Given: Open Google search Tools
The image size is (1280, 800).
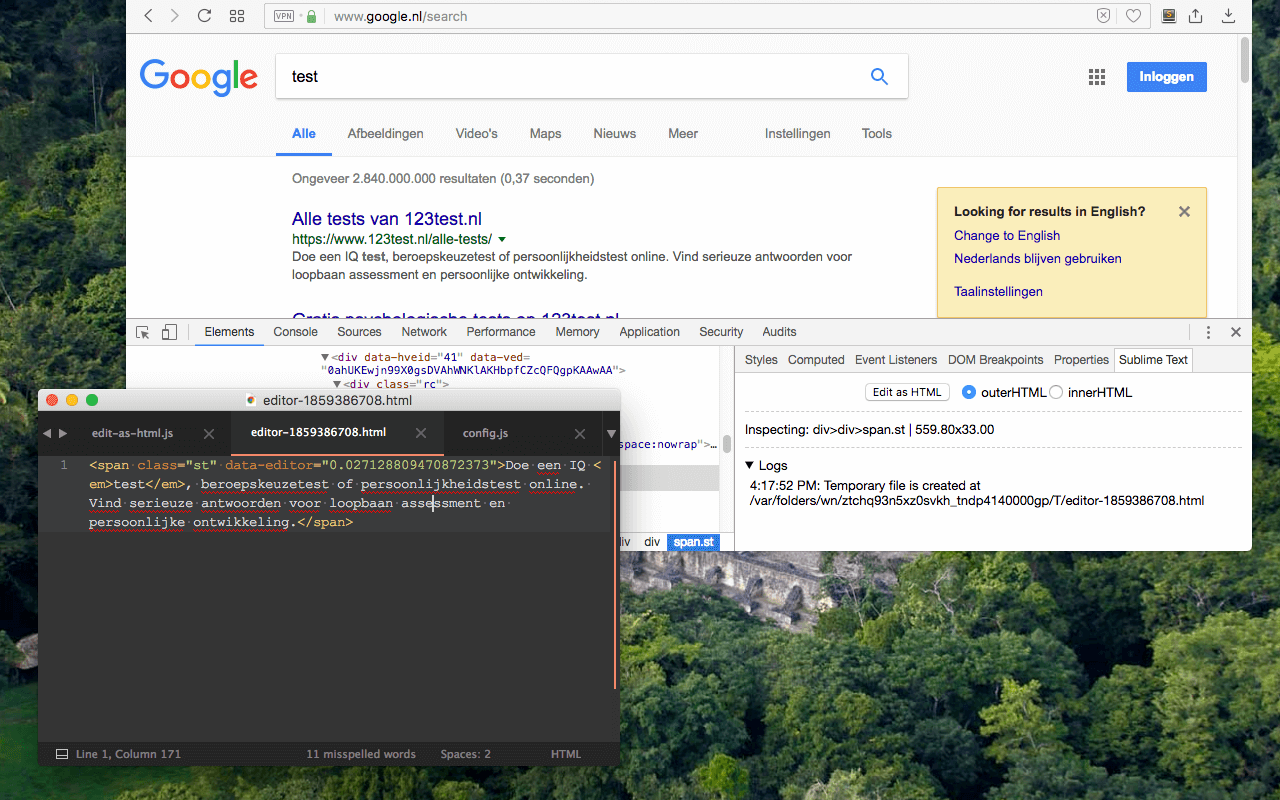Looking at the screenshot, I should pyautogui.click(x=877, y=134).
